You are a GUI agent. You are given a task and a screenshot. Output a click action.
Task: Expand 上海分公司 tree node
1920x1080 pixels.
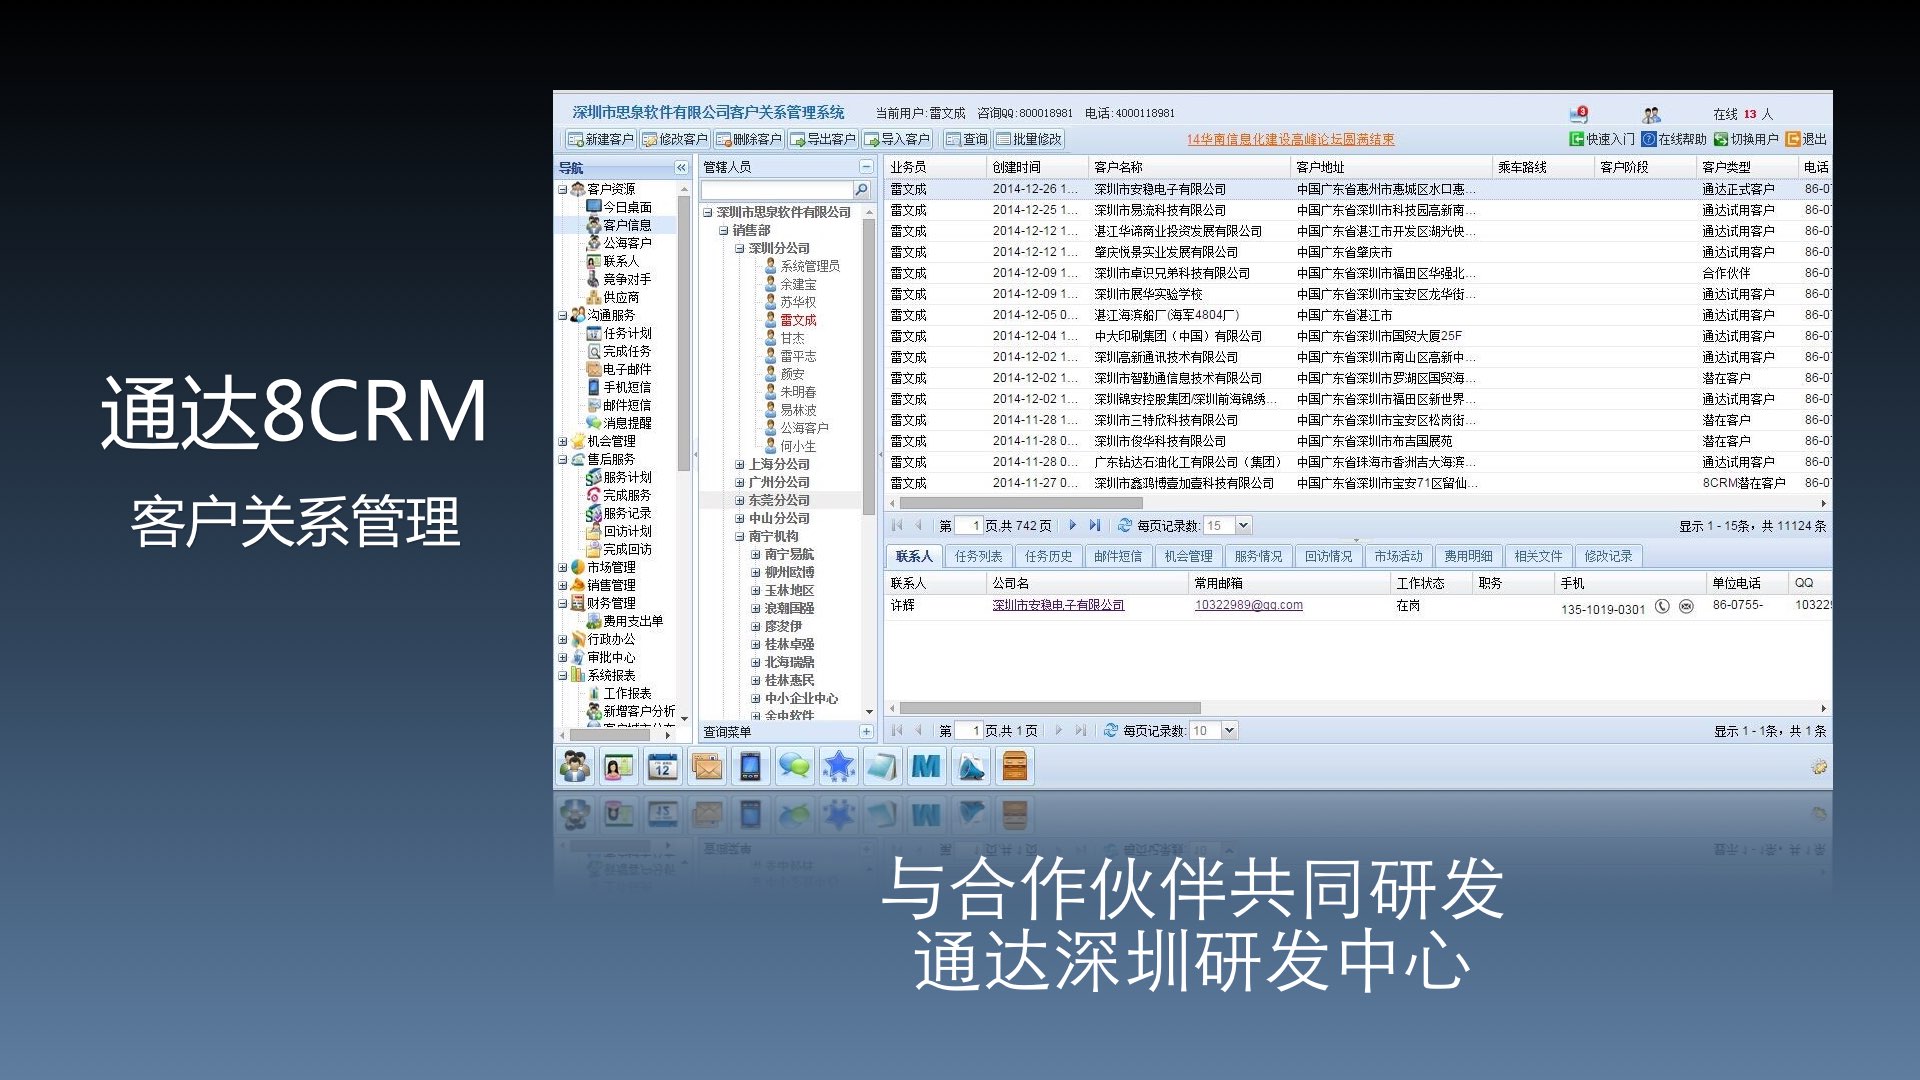coord(740,465)
